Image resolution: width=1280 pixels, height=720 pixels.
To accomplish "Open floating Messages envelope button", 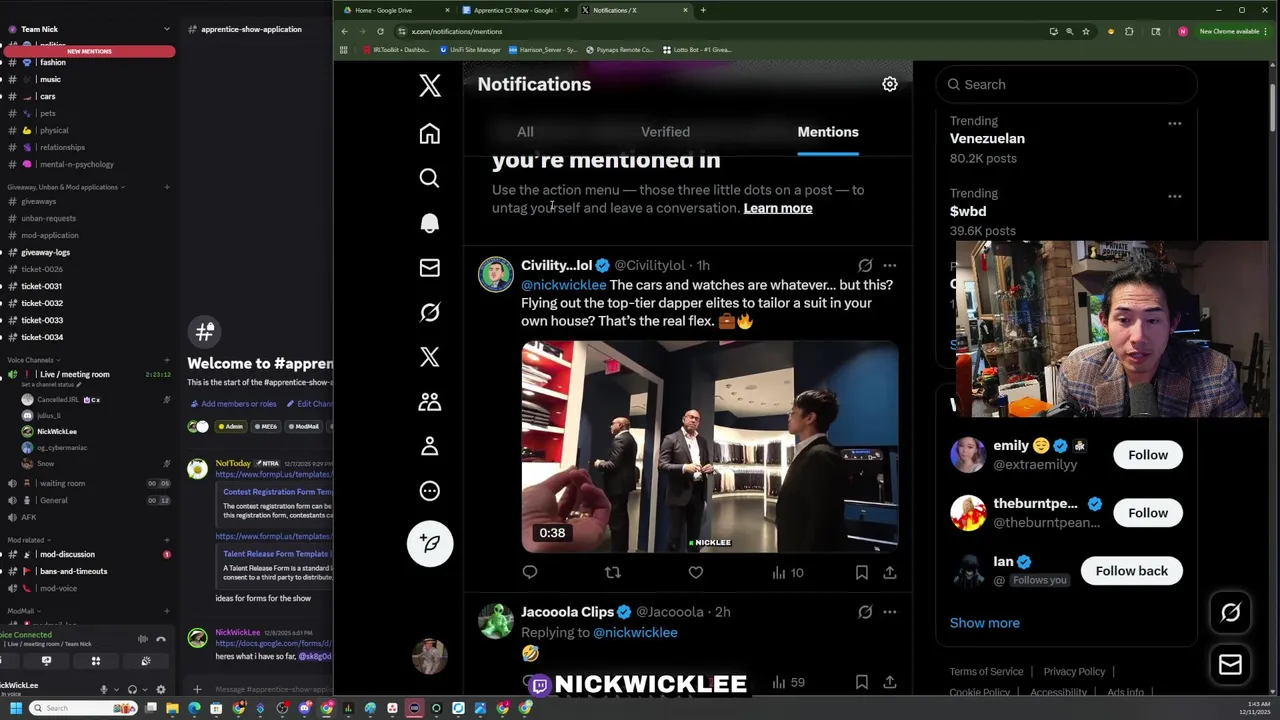I will (x=1230, y=665).
